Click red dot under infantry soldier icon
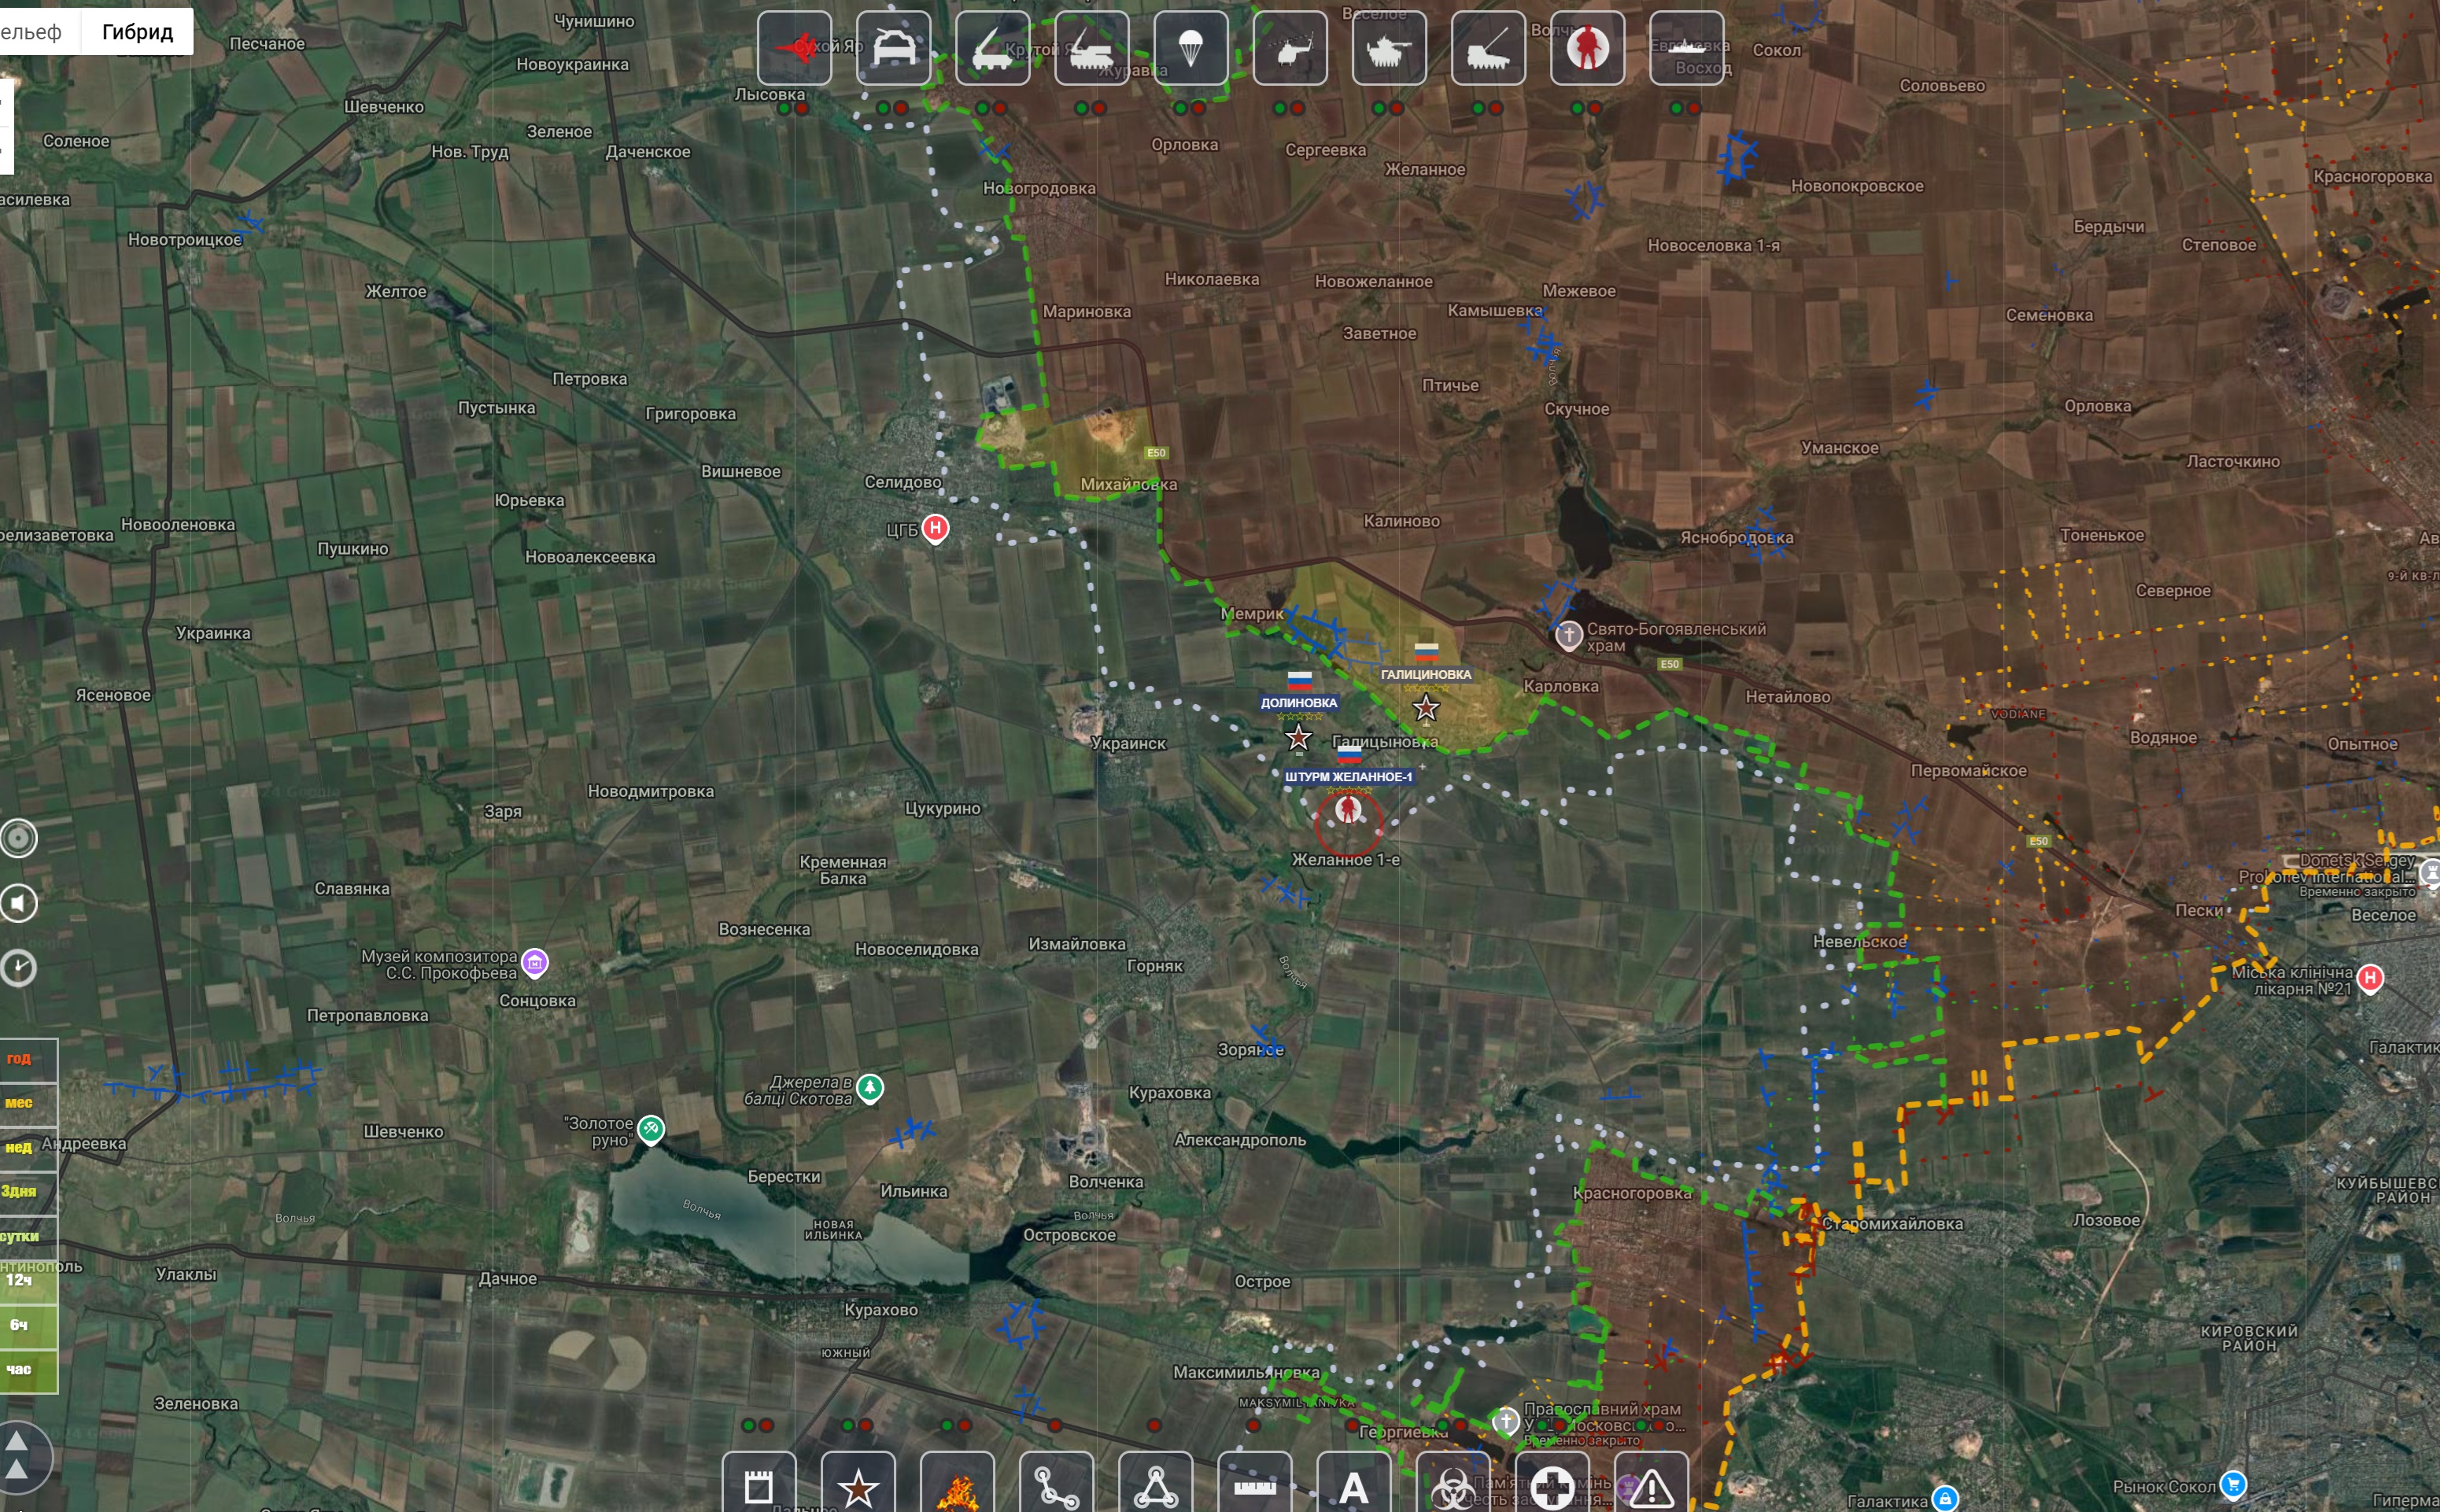Screen dimensions: 2440x1512 pos(1594,108)
